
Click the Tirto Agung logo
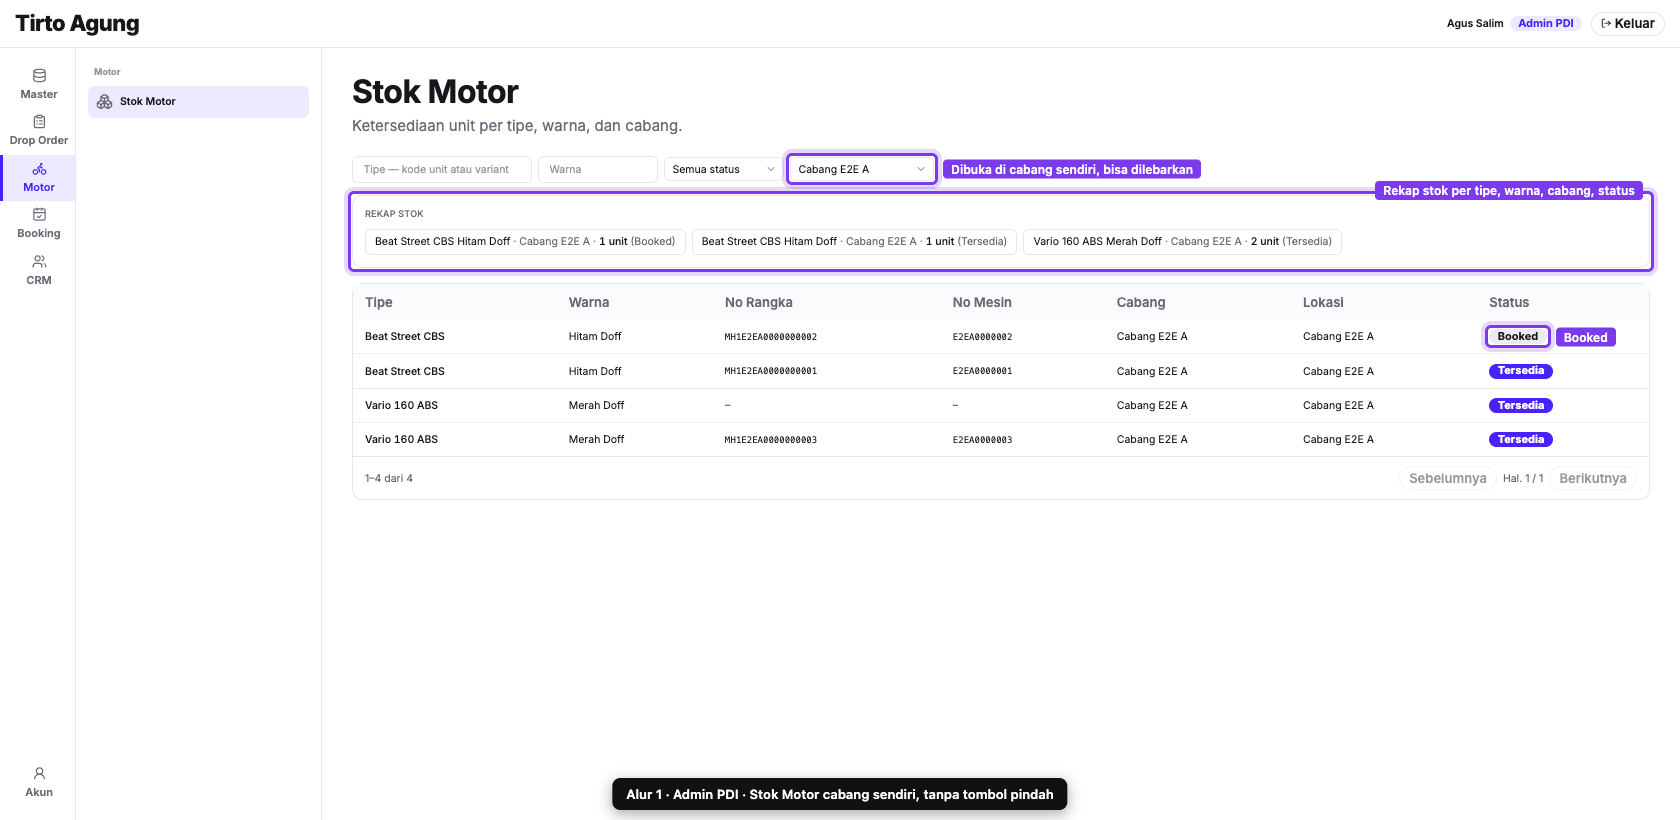(77, 23)
